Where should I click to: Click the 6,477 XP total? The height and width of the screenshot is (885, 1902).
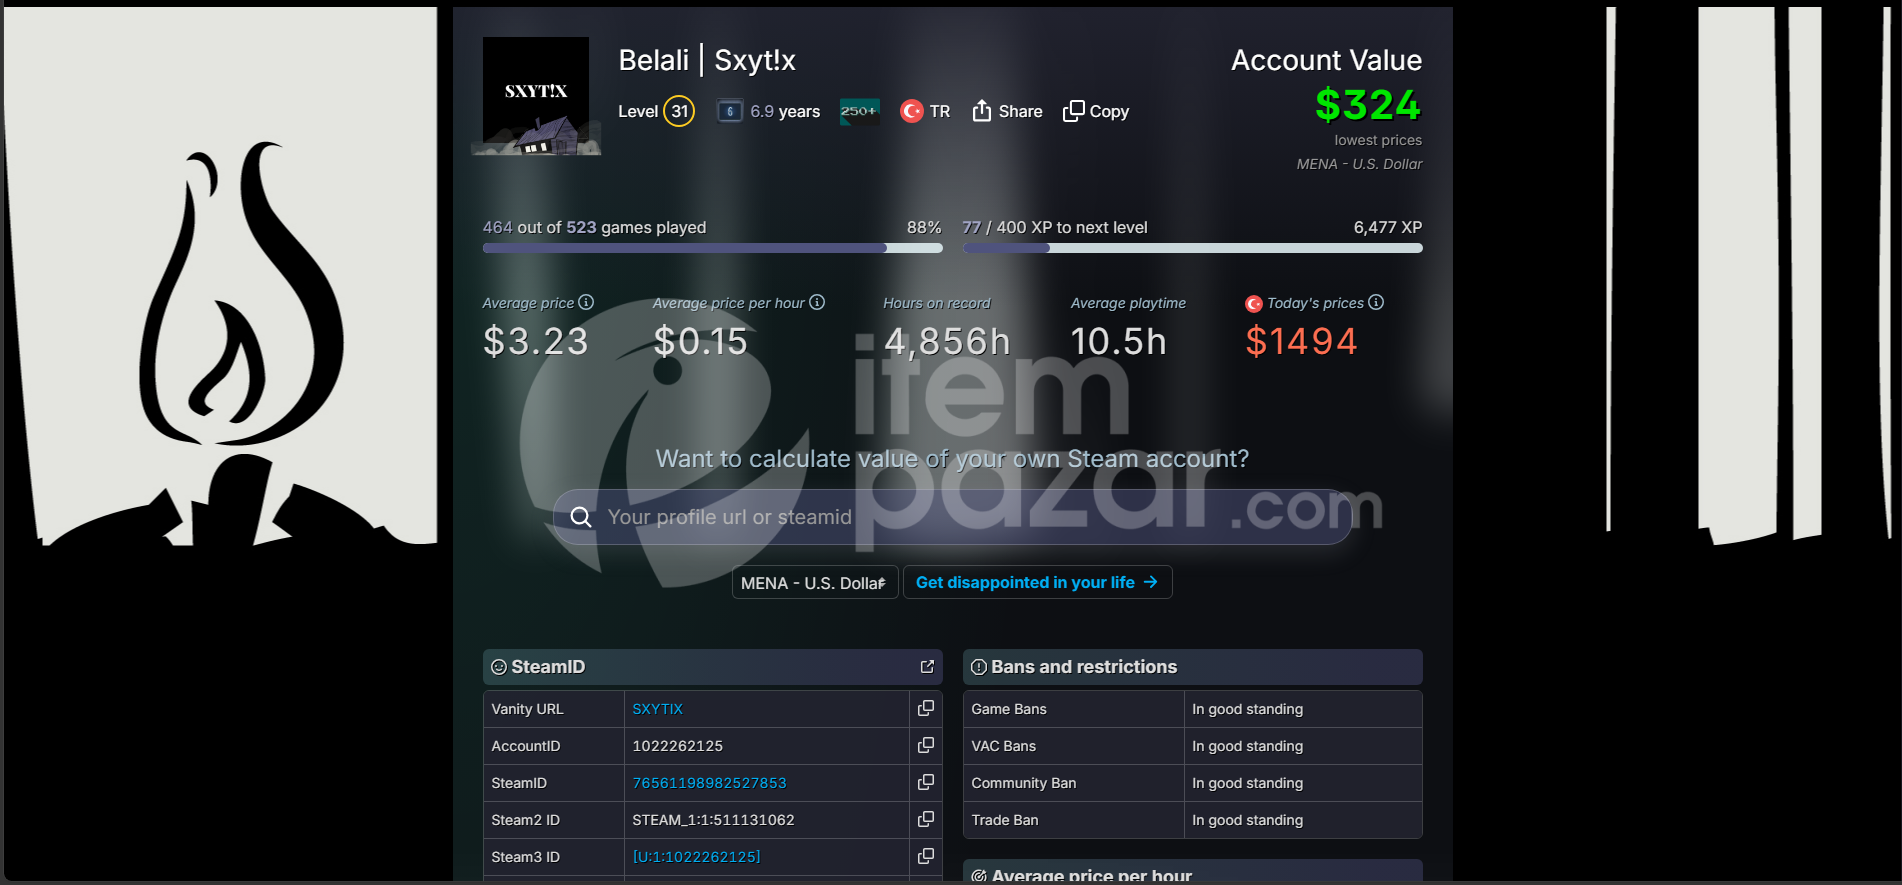click(x=1388, y=227)
